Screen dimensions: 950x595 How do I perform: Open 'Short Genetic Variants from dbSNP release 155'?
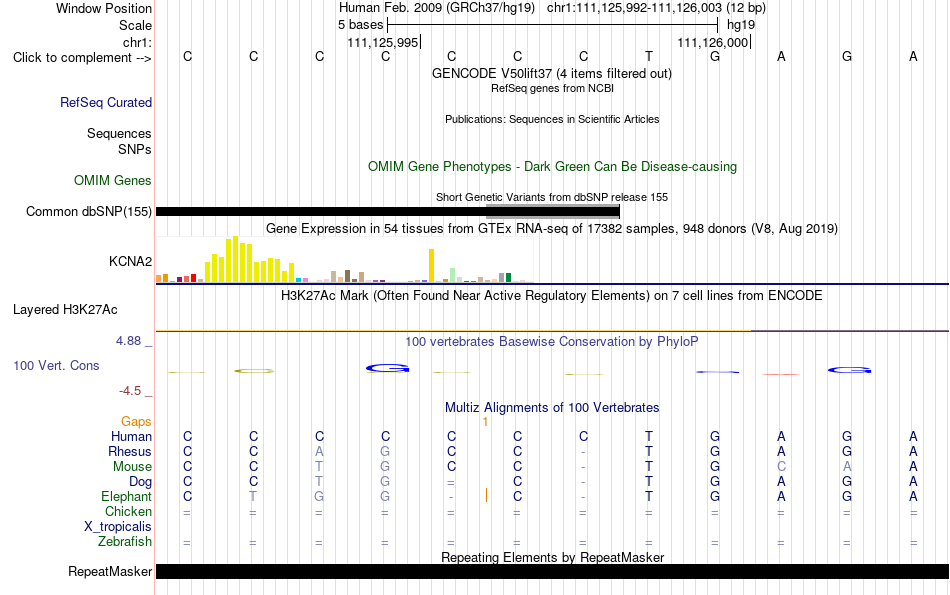pos(552,197)
